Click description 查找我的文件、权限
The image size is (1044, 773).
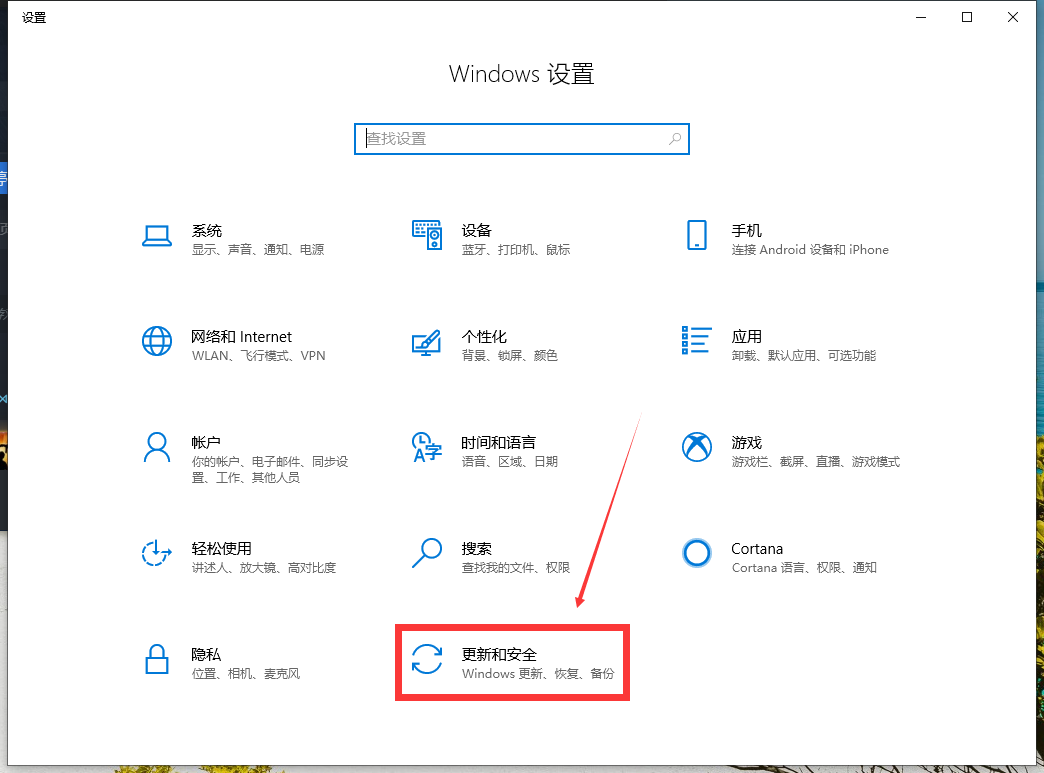(515, 567)
